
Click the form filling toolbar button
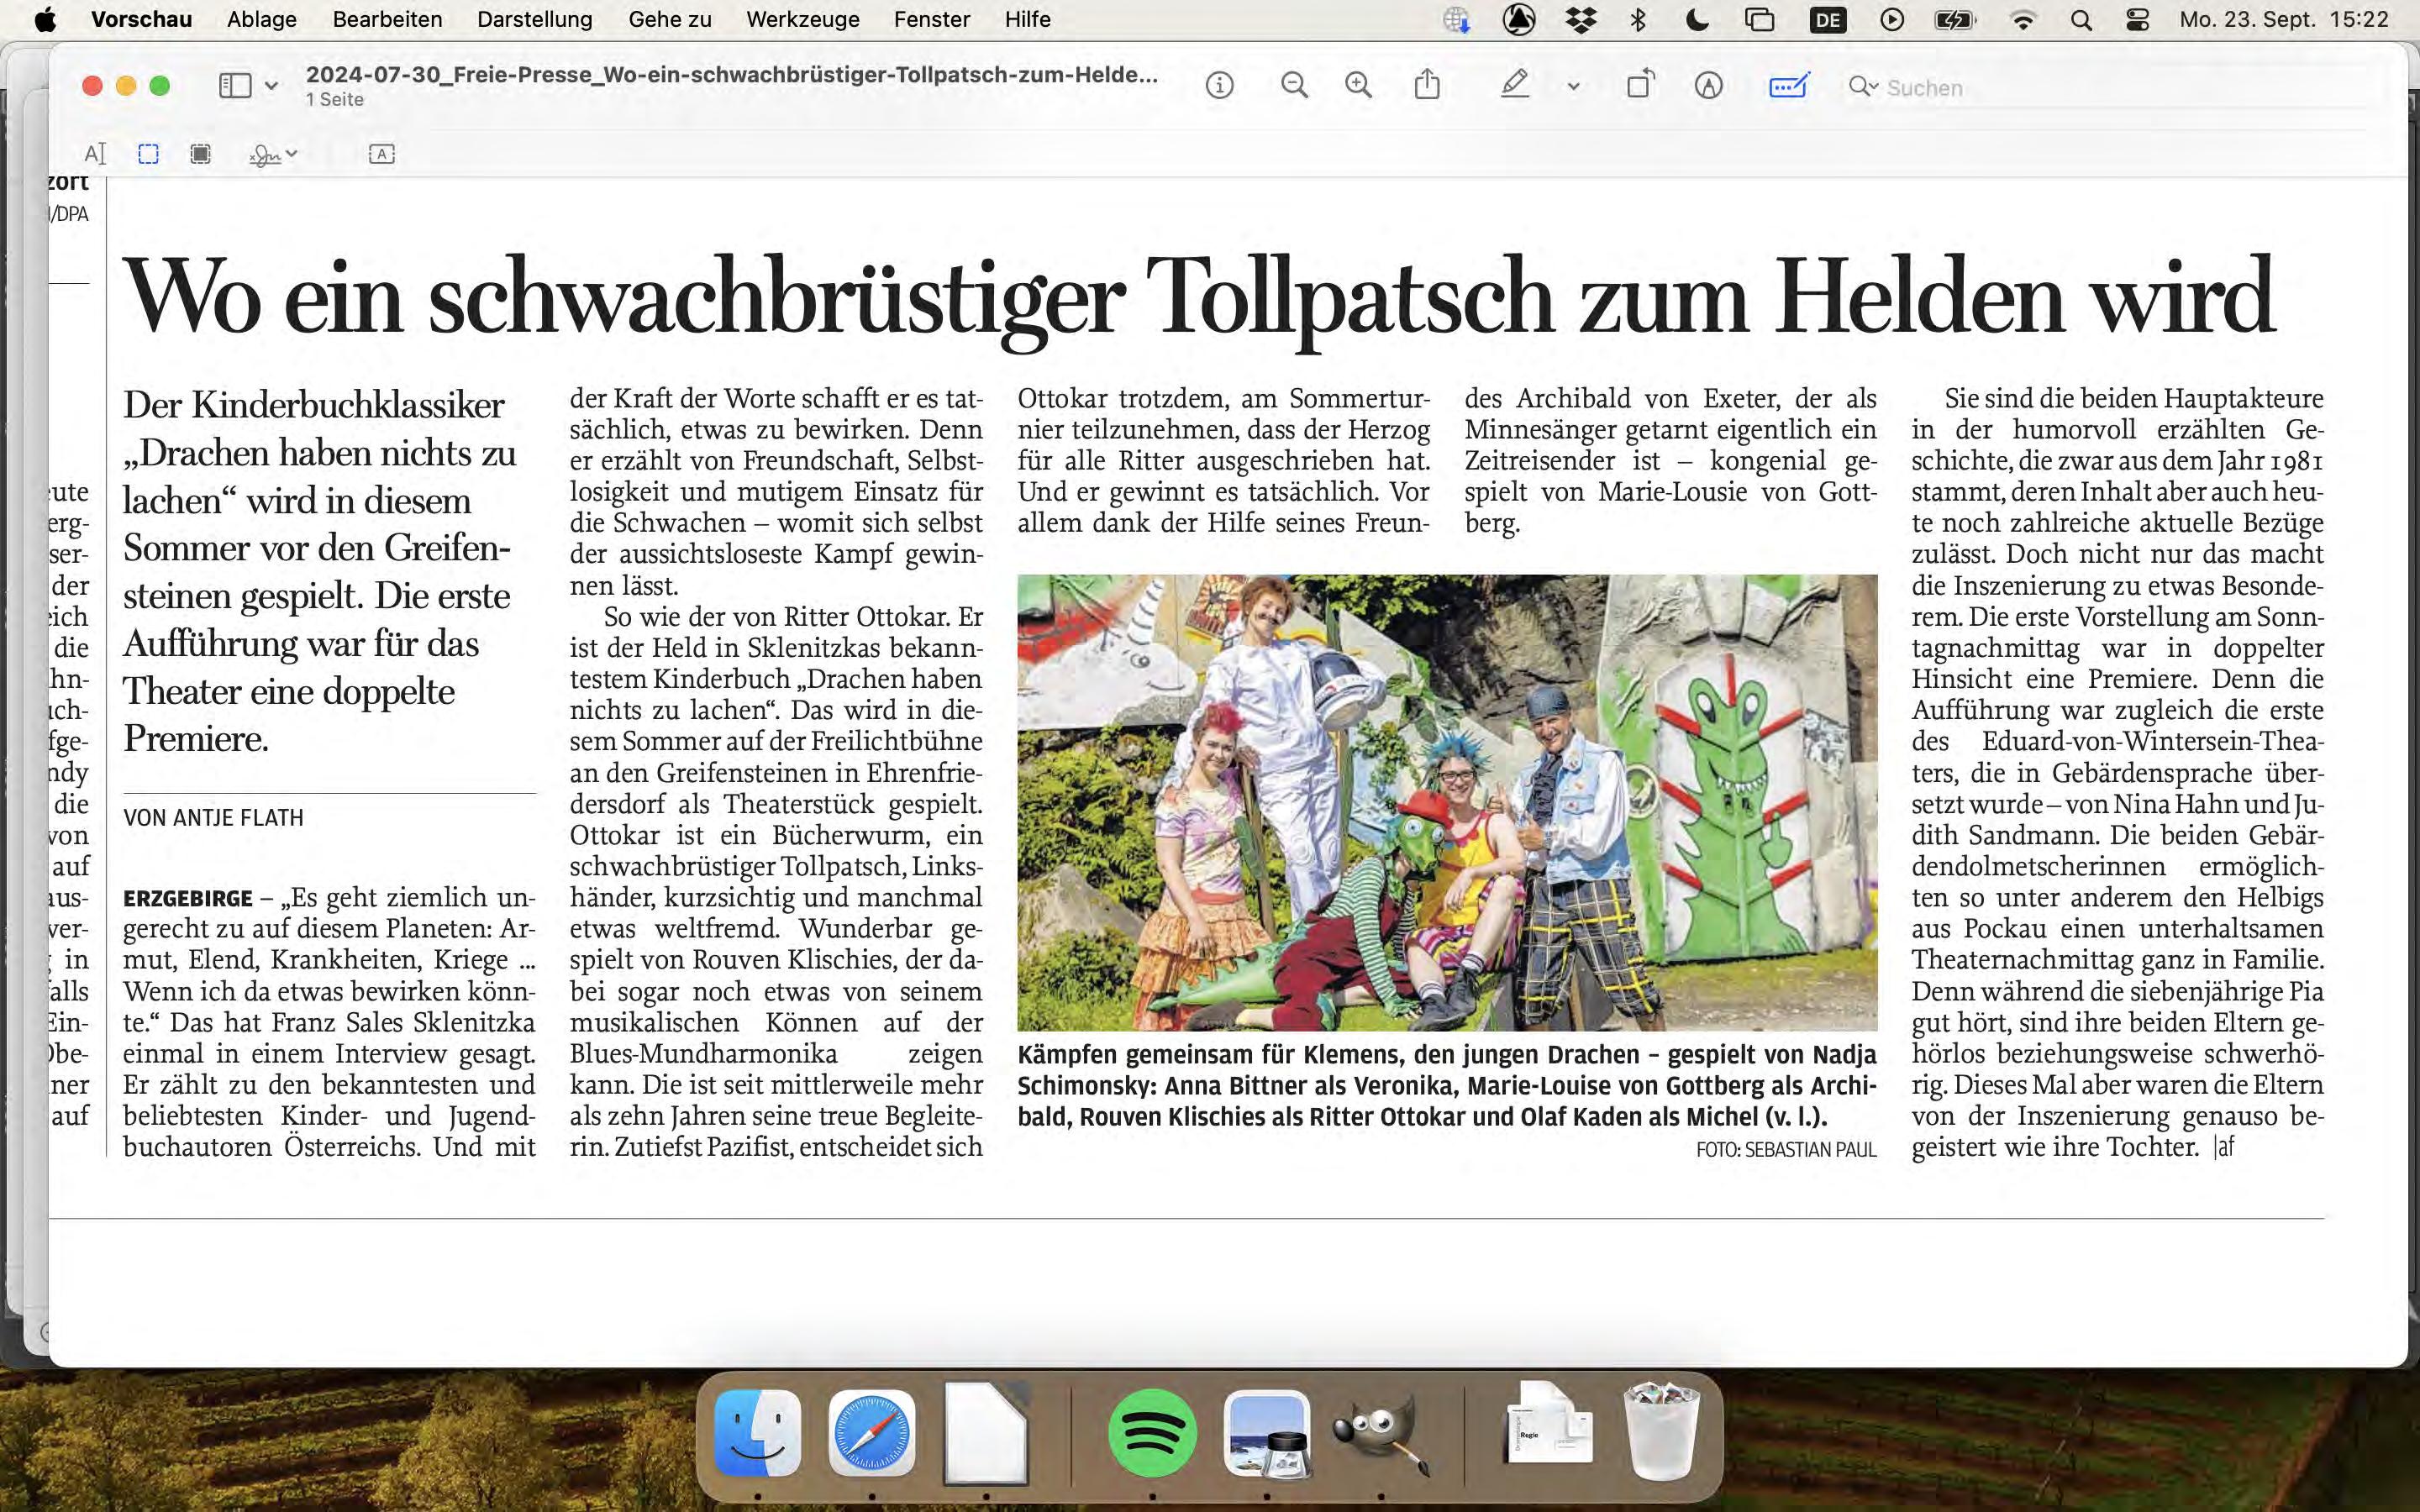(x=1788, y=86)
